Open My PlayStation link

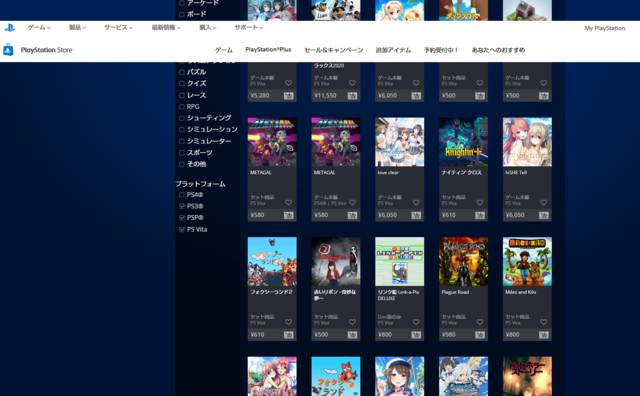coord(604,28)
